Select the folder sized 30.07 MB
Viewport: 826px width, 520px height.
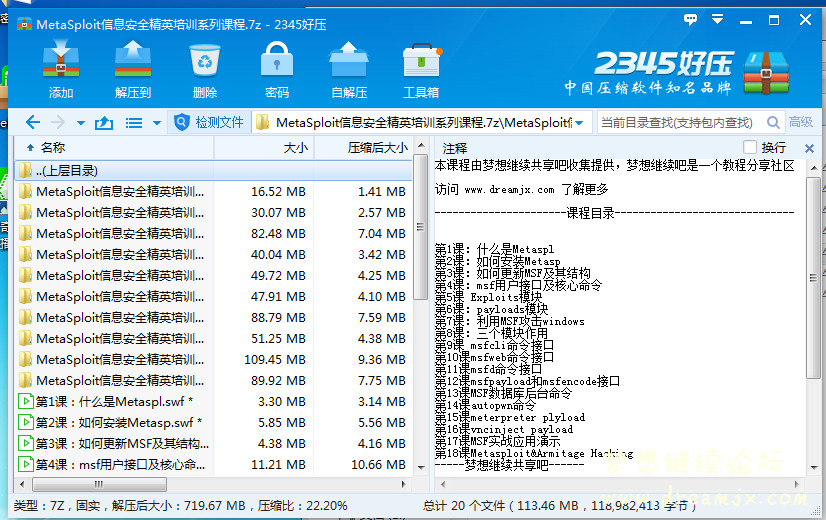tap(213, 212)
